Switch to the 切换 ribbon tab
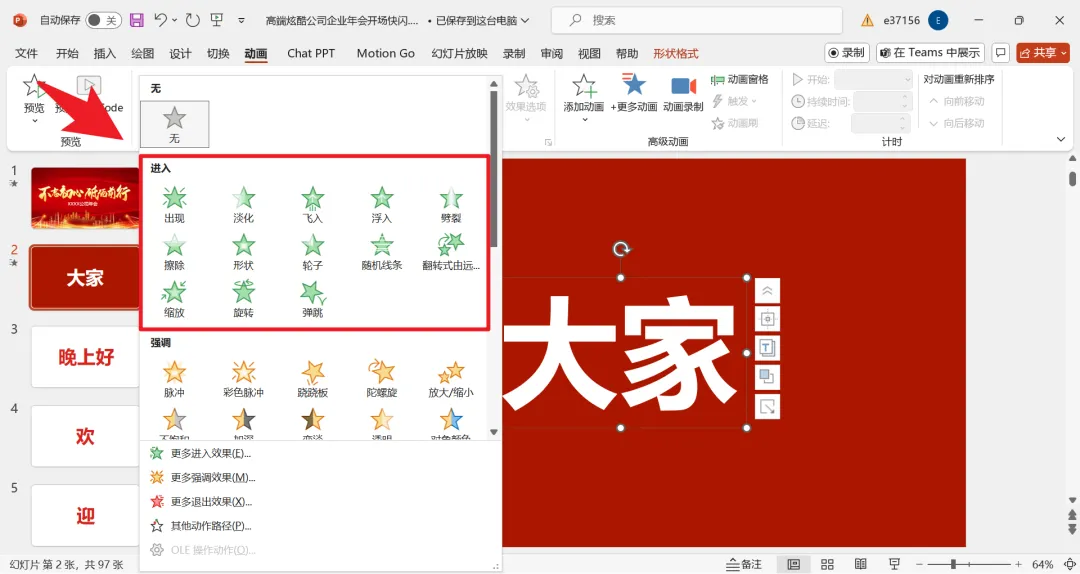The image size is (1080, 574). pos(218,53)
